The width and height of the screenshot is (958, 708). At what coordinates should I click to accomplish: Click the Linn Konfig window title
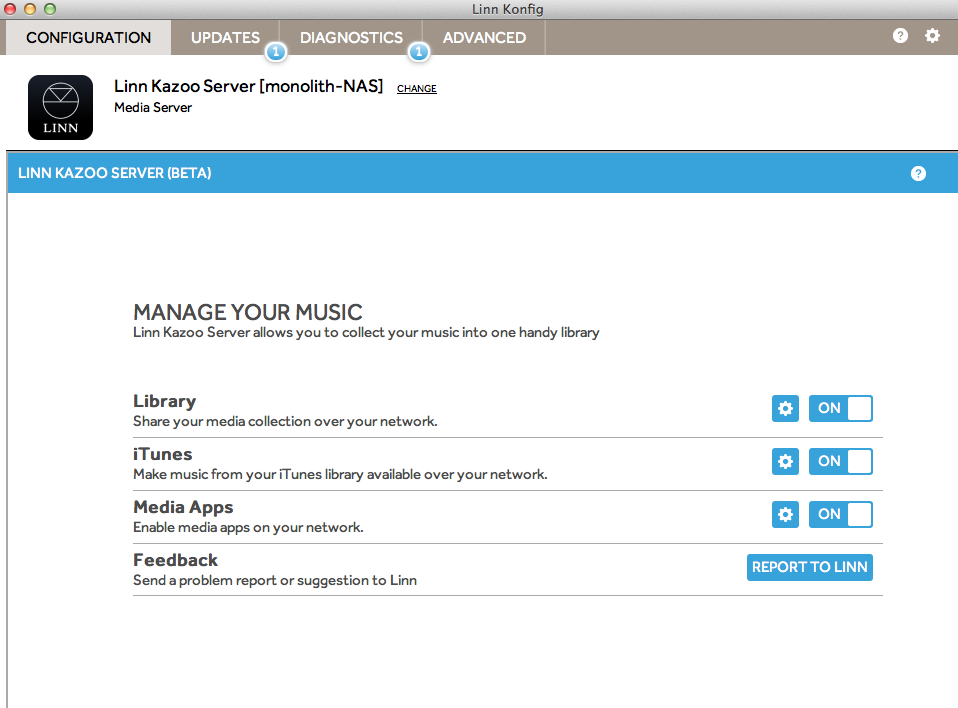coord(507,9)
